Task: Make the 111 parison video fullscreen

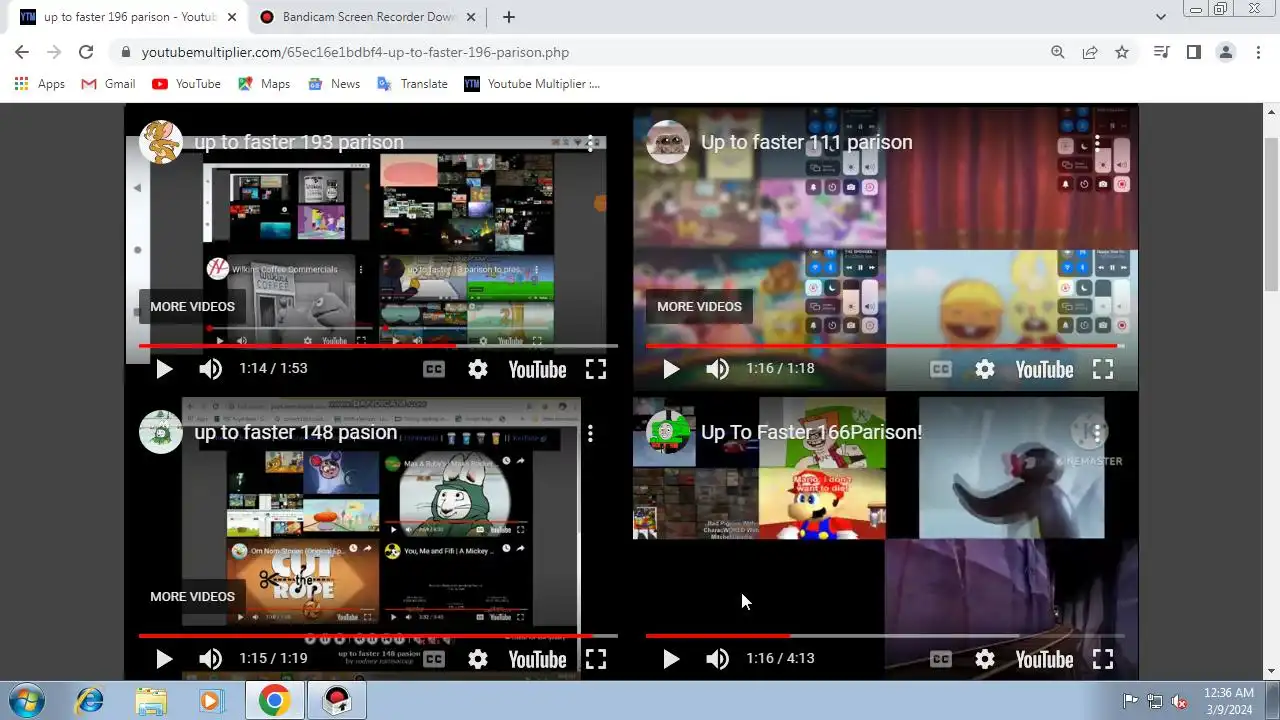Action: 1103,369
